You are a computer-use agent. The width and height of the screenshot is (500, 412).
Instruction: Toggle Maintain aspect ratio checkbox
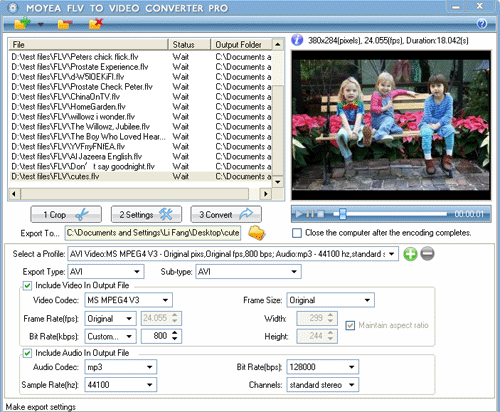(x=350, y=325)
